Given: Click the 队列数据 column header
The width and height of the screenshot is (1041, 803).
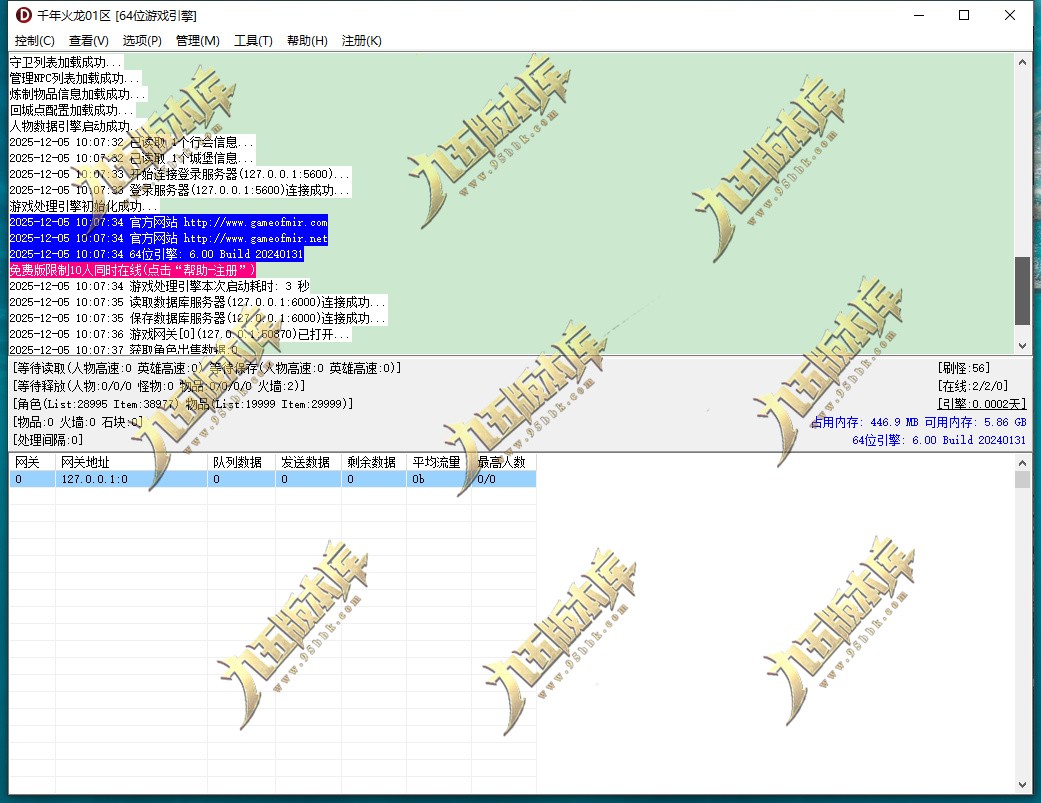Looking at the screenshot, I should click(241, 462).
